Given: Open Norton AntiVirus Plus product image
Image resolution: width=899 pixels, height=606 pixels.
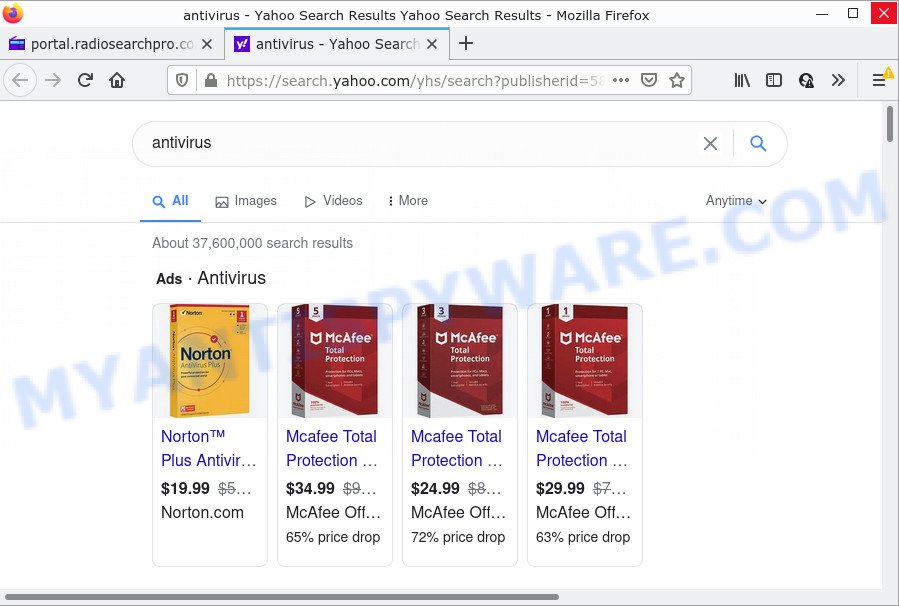Looking at the screenshot, I should [210, 361].
